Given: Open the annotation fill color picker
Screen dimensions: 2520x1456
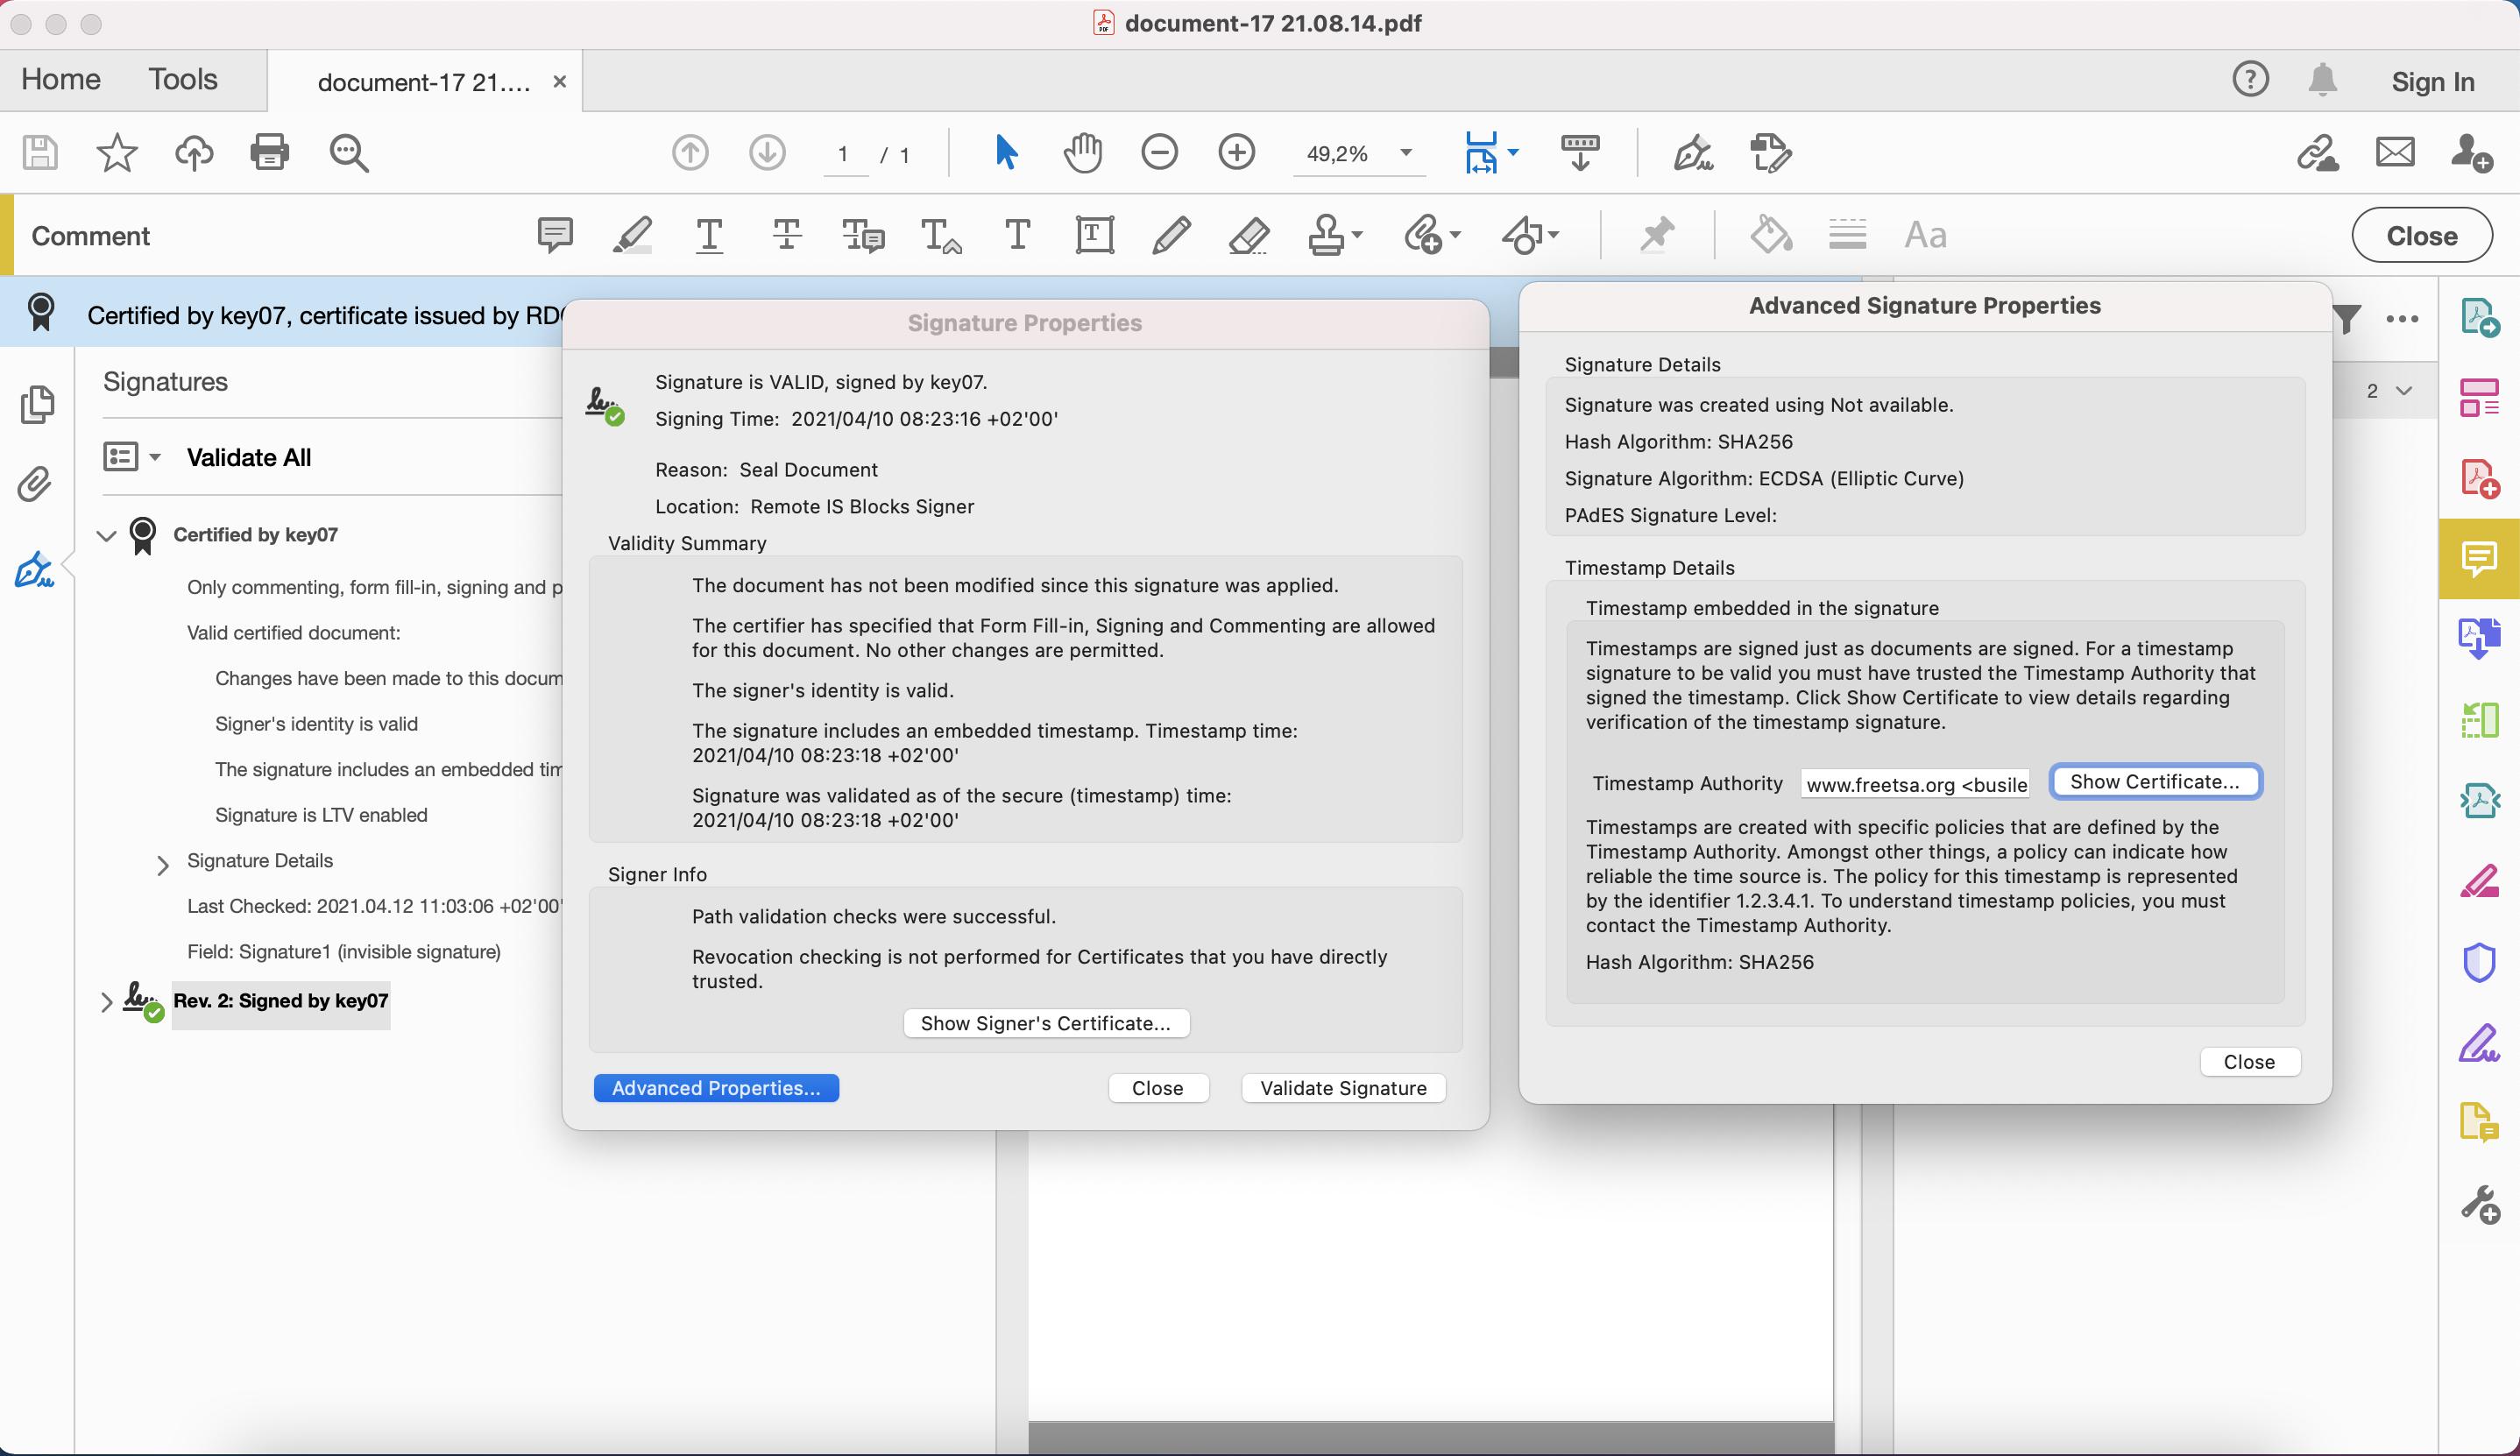Looking at the screenshot, I should [1770, 235].
